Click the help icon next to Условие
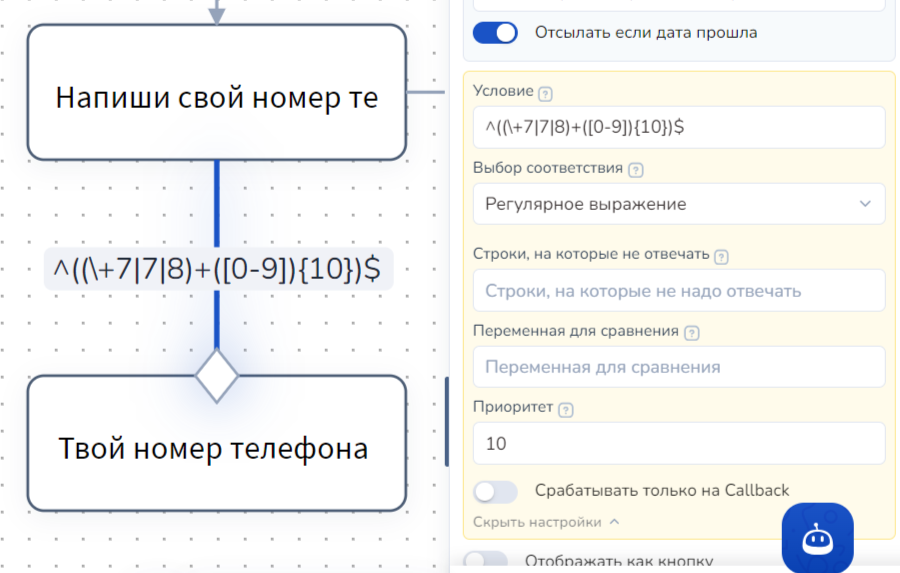Screen dimensions: 900x573 point(545,94)
